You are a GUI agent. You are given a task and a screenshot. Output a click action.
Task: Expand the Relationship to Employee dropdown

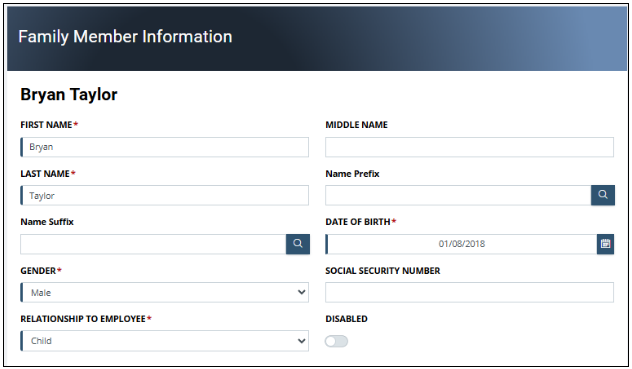(x=164, y=341)
